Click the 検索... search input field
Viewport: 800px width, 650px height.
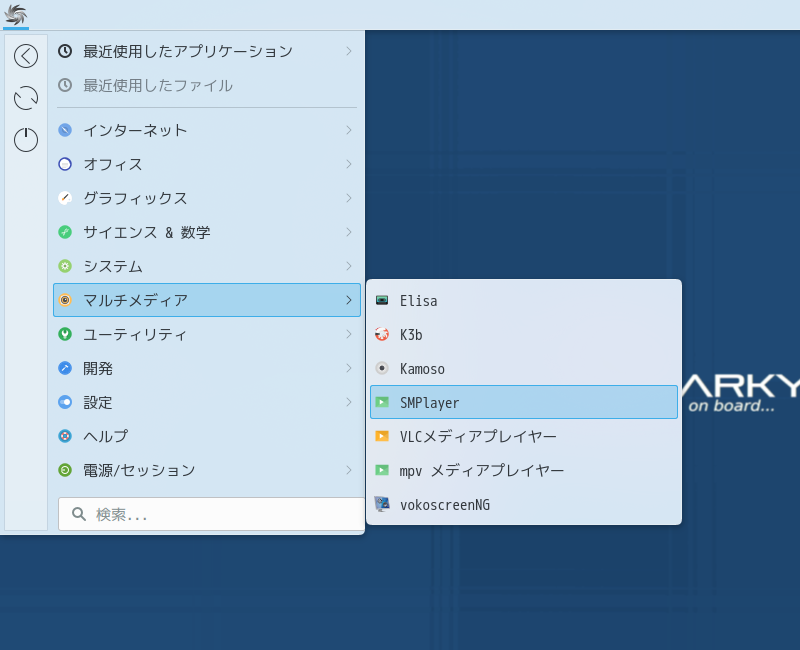[x=211, y=514]
